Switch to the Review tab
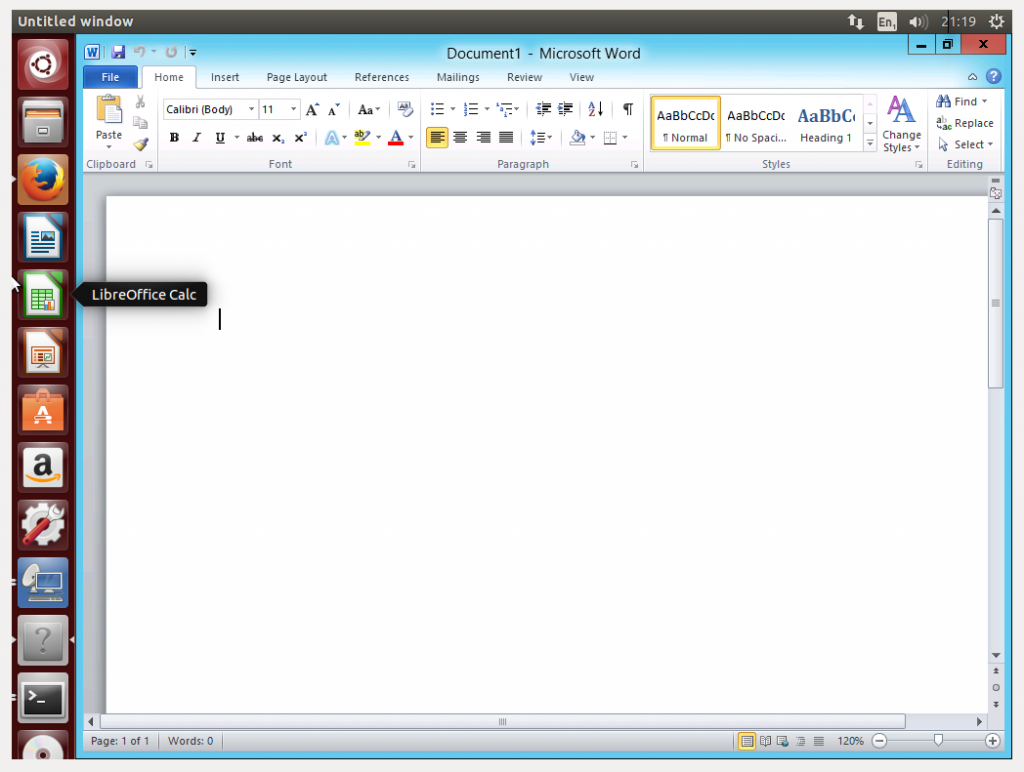1024x772 pixels. click(x=524, y=77)
